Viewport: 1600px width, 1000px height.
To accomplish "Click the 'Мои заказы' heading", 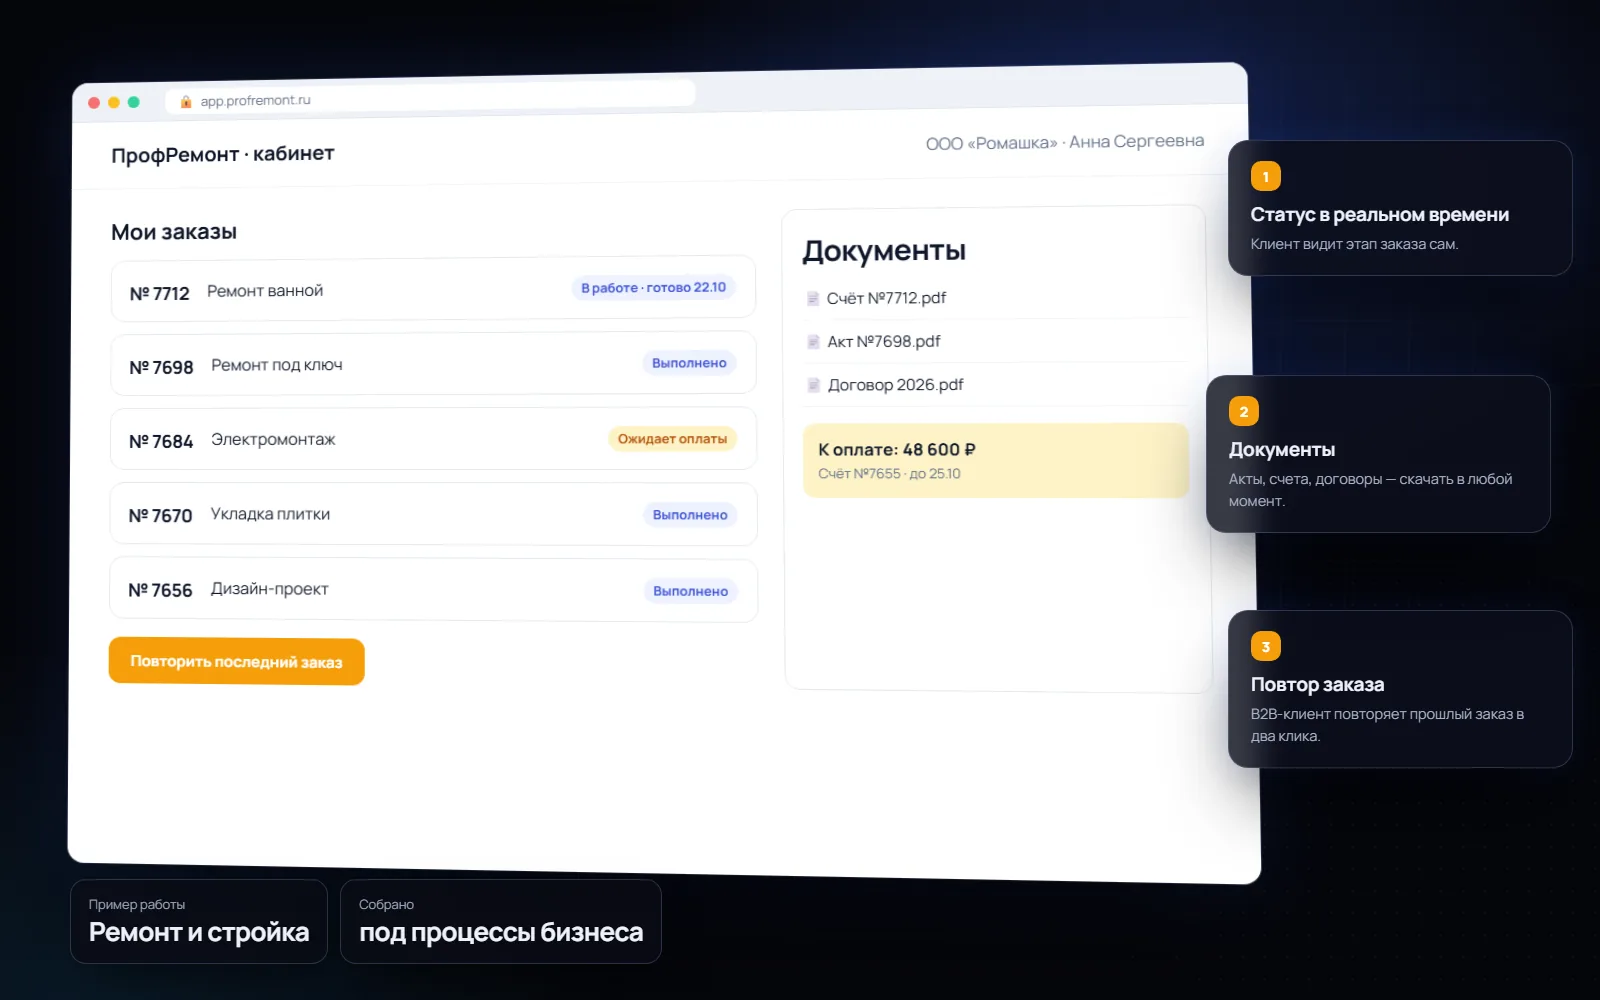I will coord(174,232).
